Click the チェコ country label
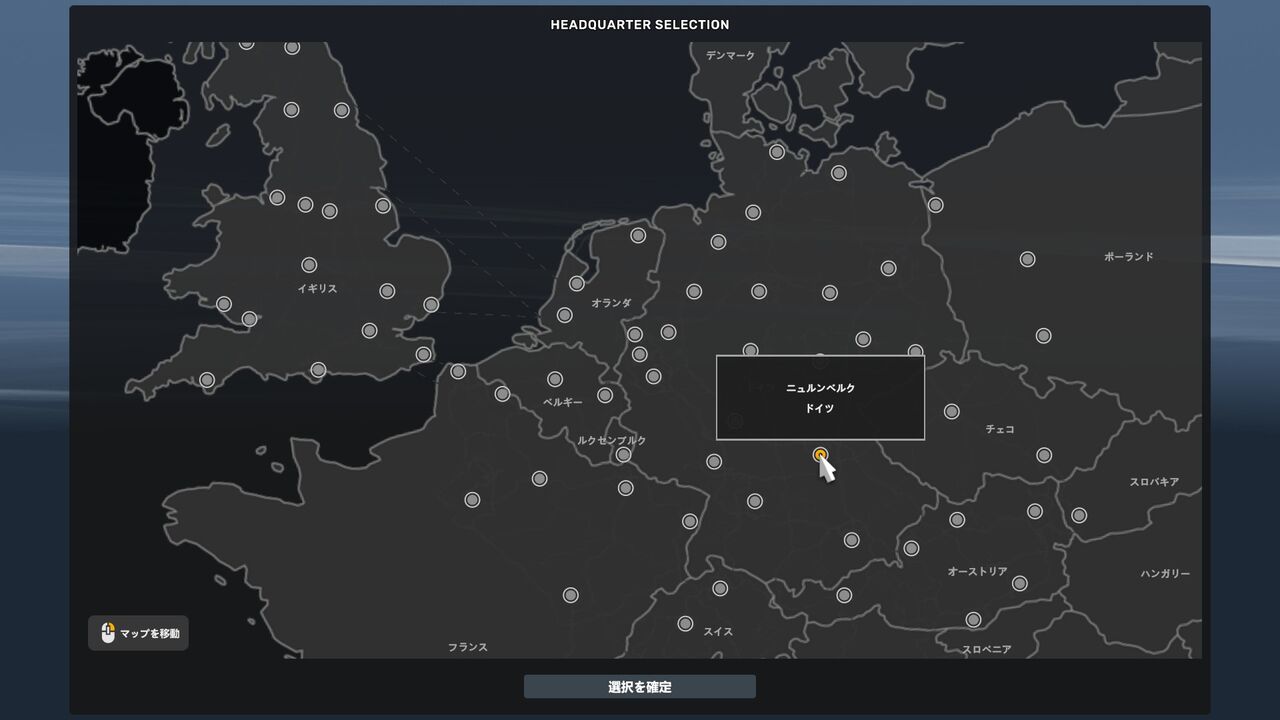Image resolution: width=1280 pixels, height=720 pixels. 1000,430
